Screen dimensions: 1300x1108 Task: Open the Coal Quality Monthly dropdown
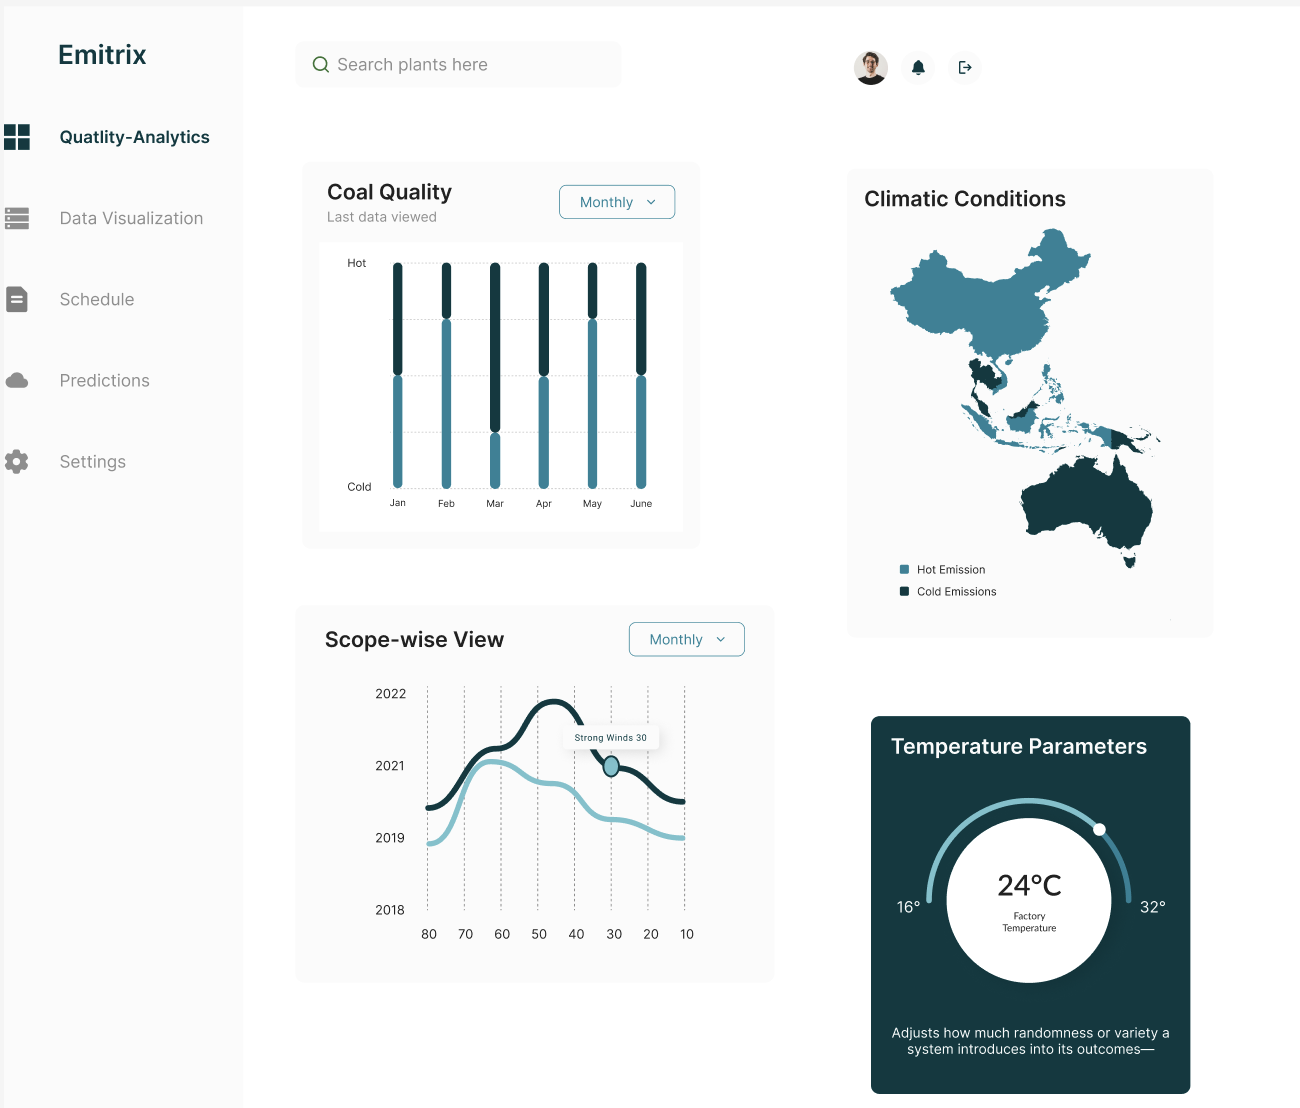616,201
